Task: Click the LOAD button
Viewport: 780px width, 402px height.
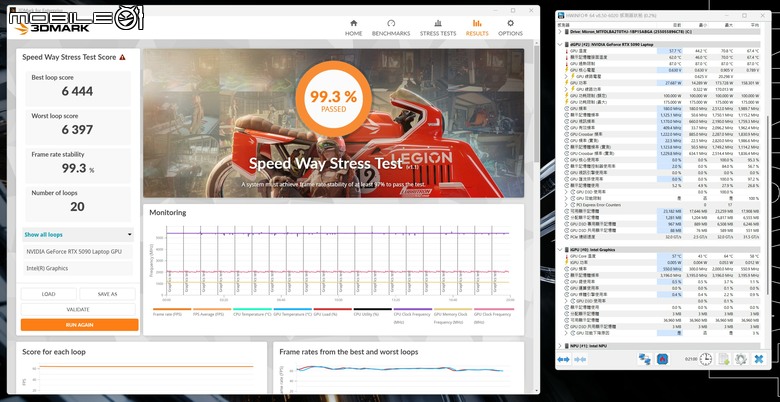Action: tap(49, 294)
